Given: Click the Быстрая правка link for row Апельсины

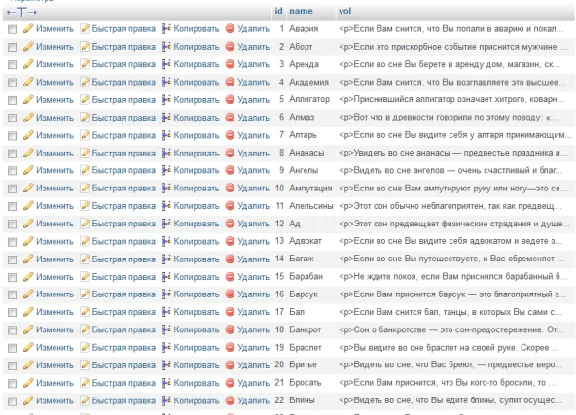Looking at the screenshot, I should 123,206.
